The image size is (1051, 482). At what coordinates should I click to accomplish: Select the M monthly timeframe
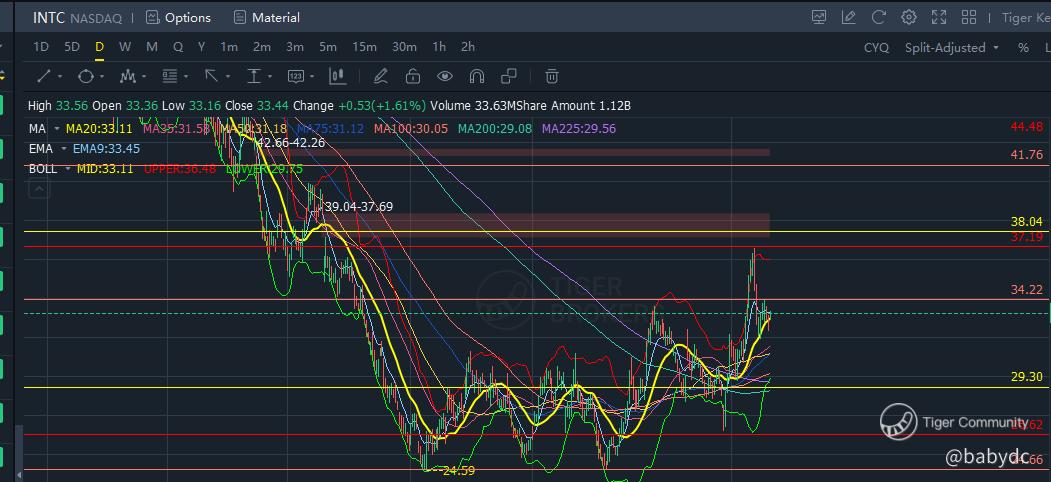tap(152, 47)
